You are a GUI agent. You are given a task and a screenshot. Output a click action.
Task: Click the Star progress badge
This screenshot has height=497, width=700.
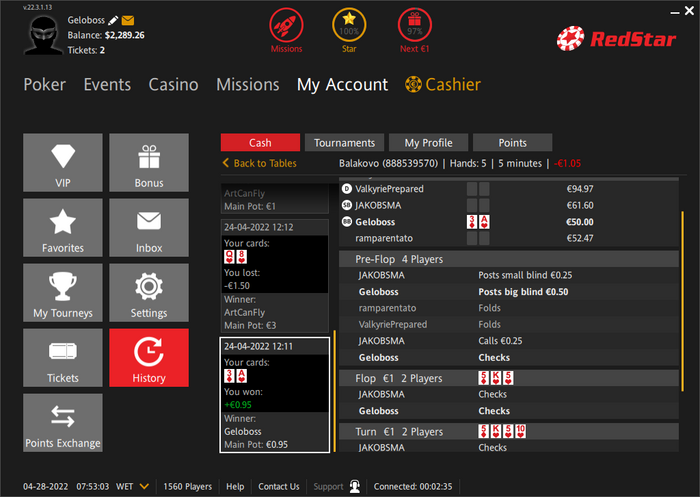click(349, 25)
